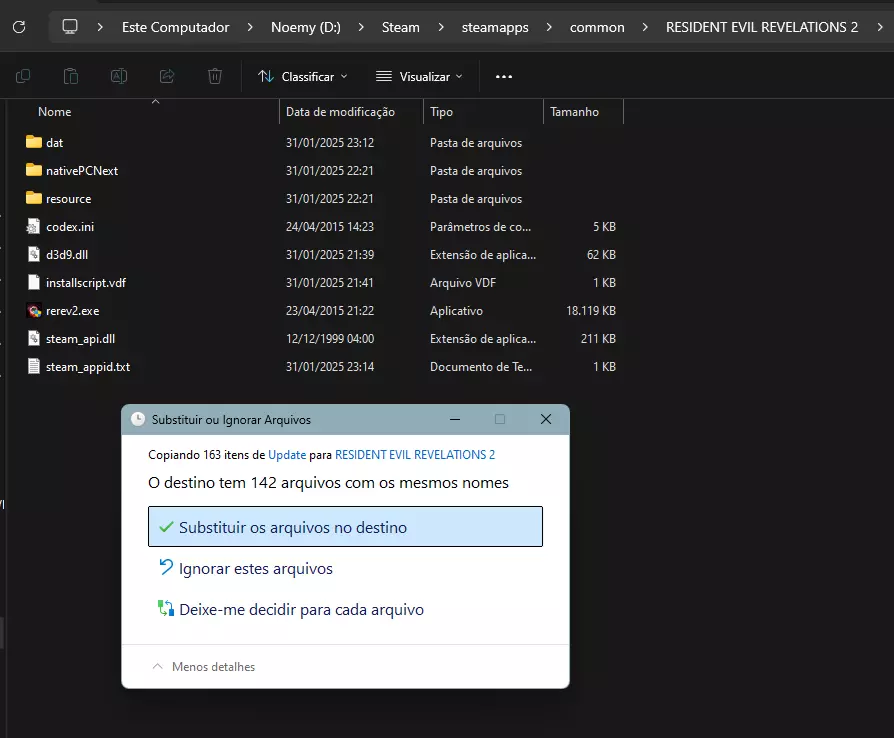This screenshot has width=894, height=738.
Task: Navigate to Steam breadcrumb
Action: tap(401, 27)
